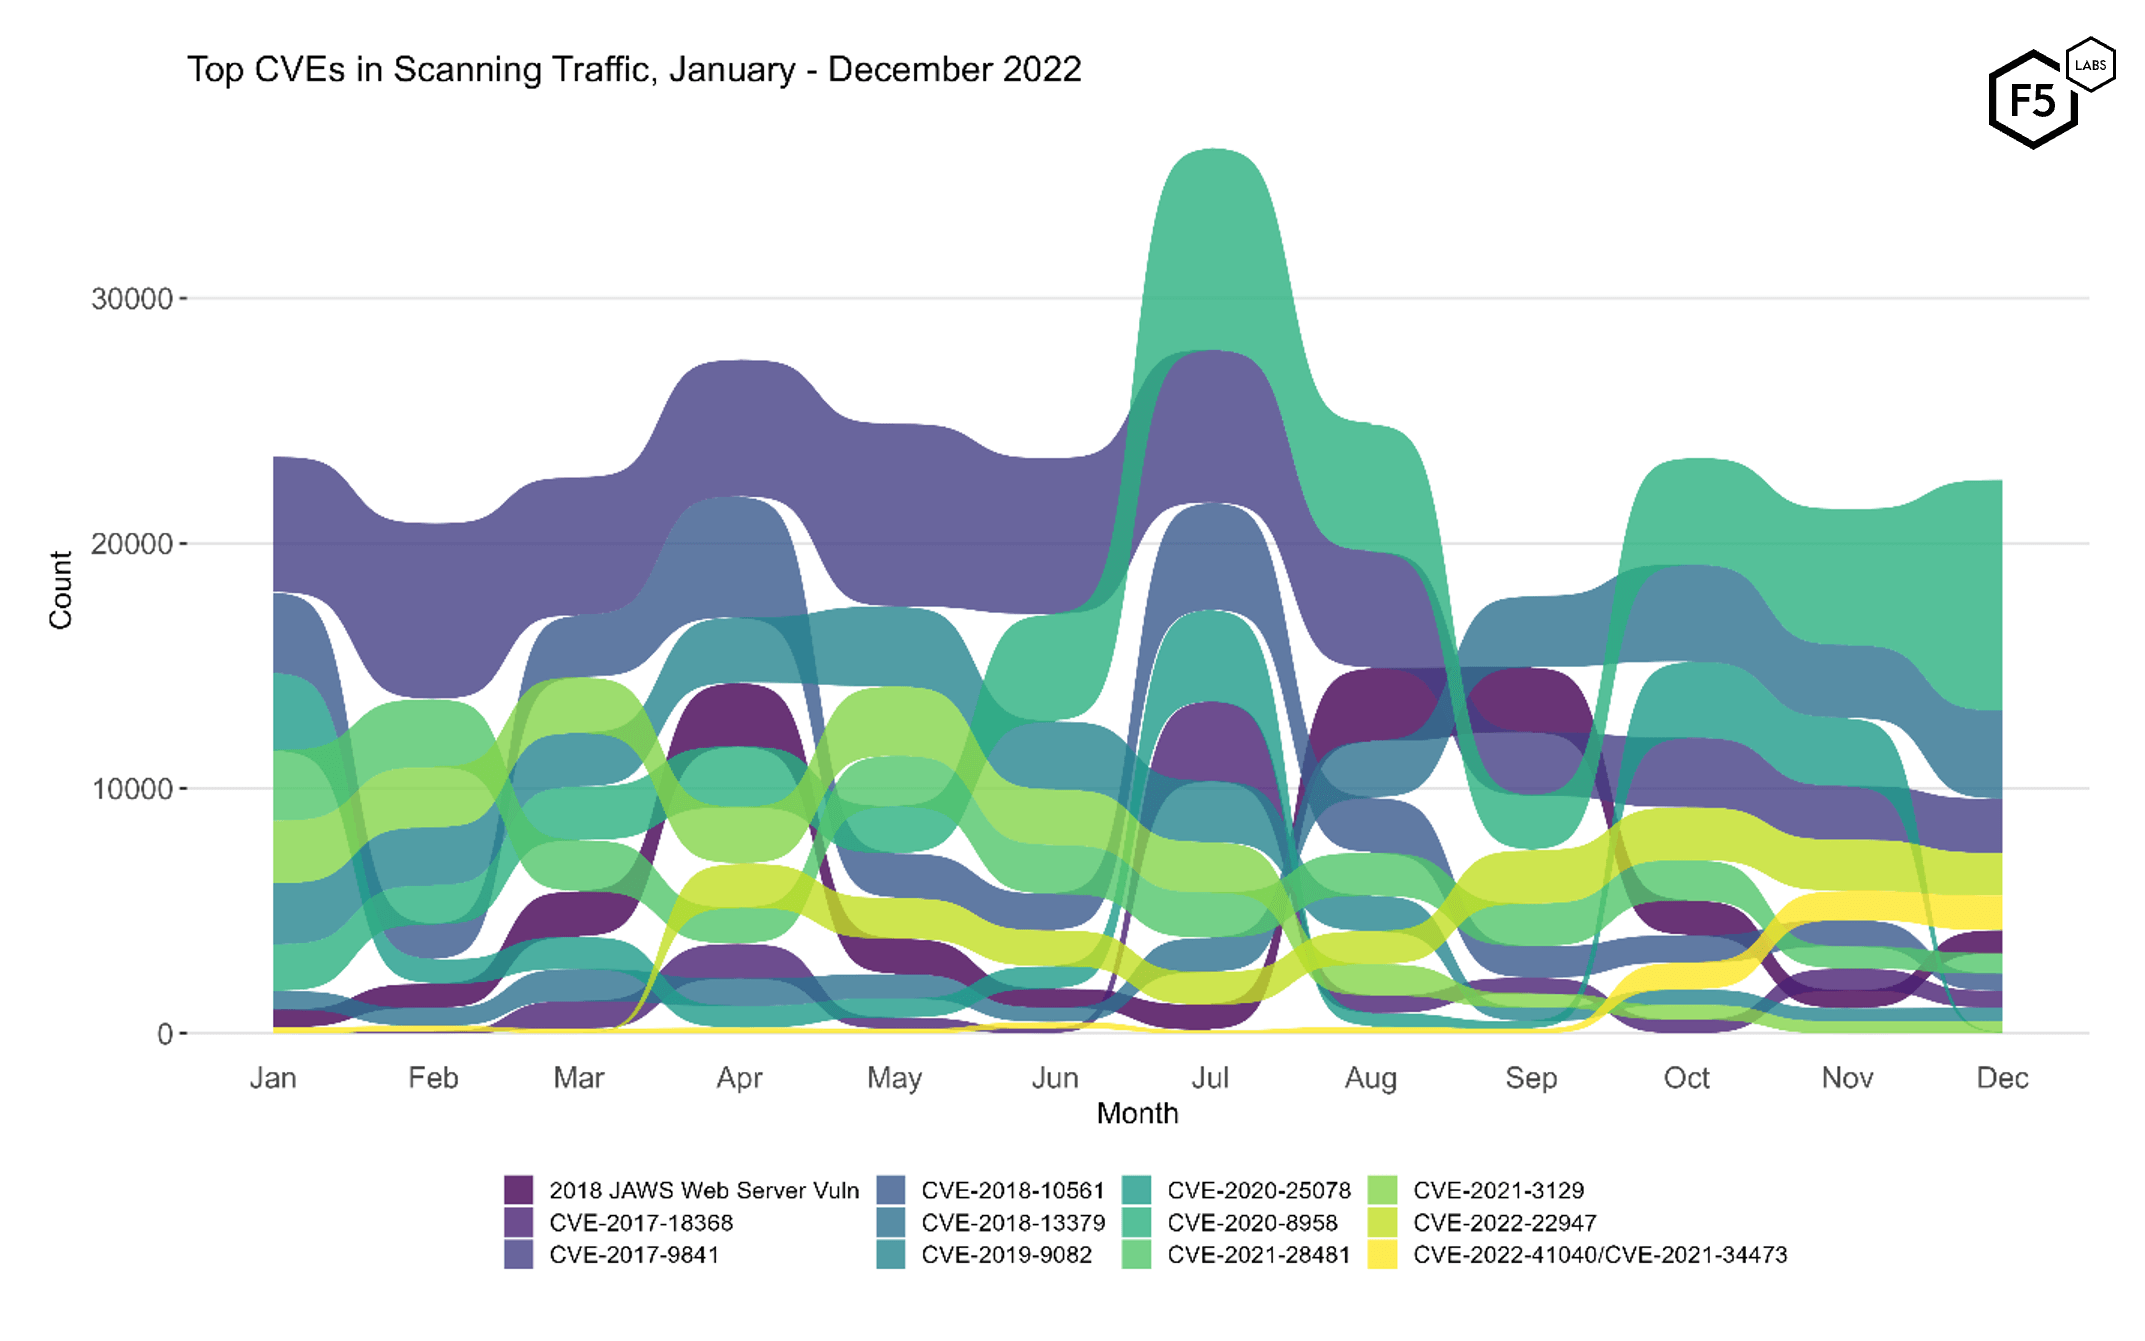The image size is (2145, 1341).
Task: Click the CVE-2019-9082 legend label
Action: [1006, 1254]
